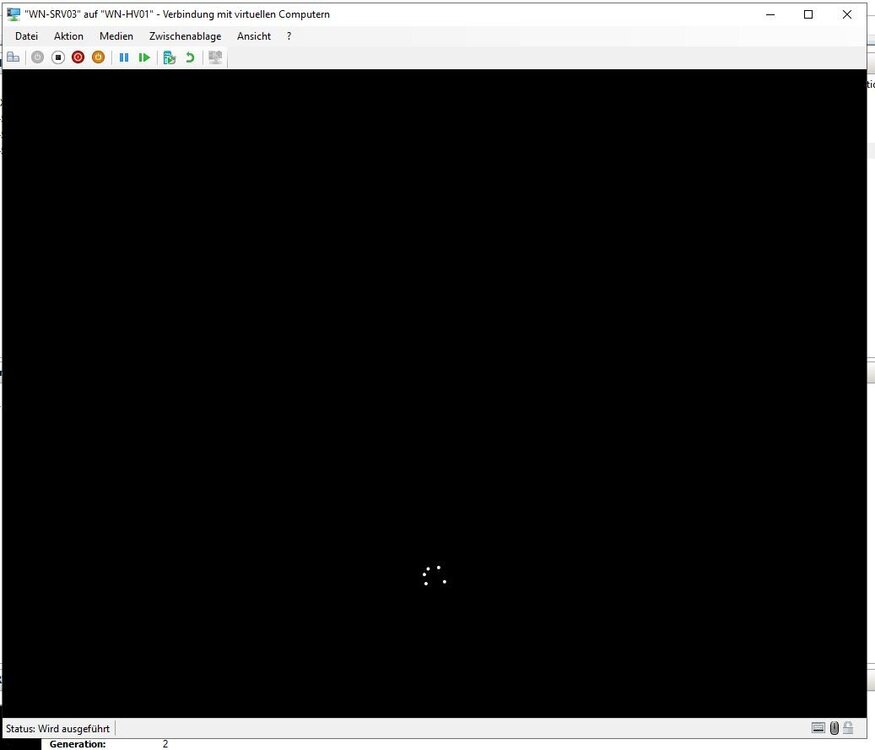The width and height of the screenshot is (875, 750).
Task: Send Ctrl+Alt+Entf to the virtual machine
Action: coord(13,57)
